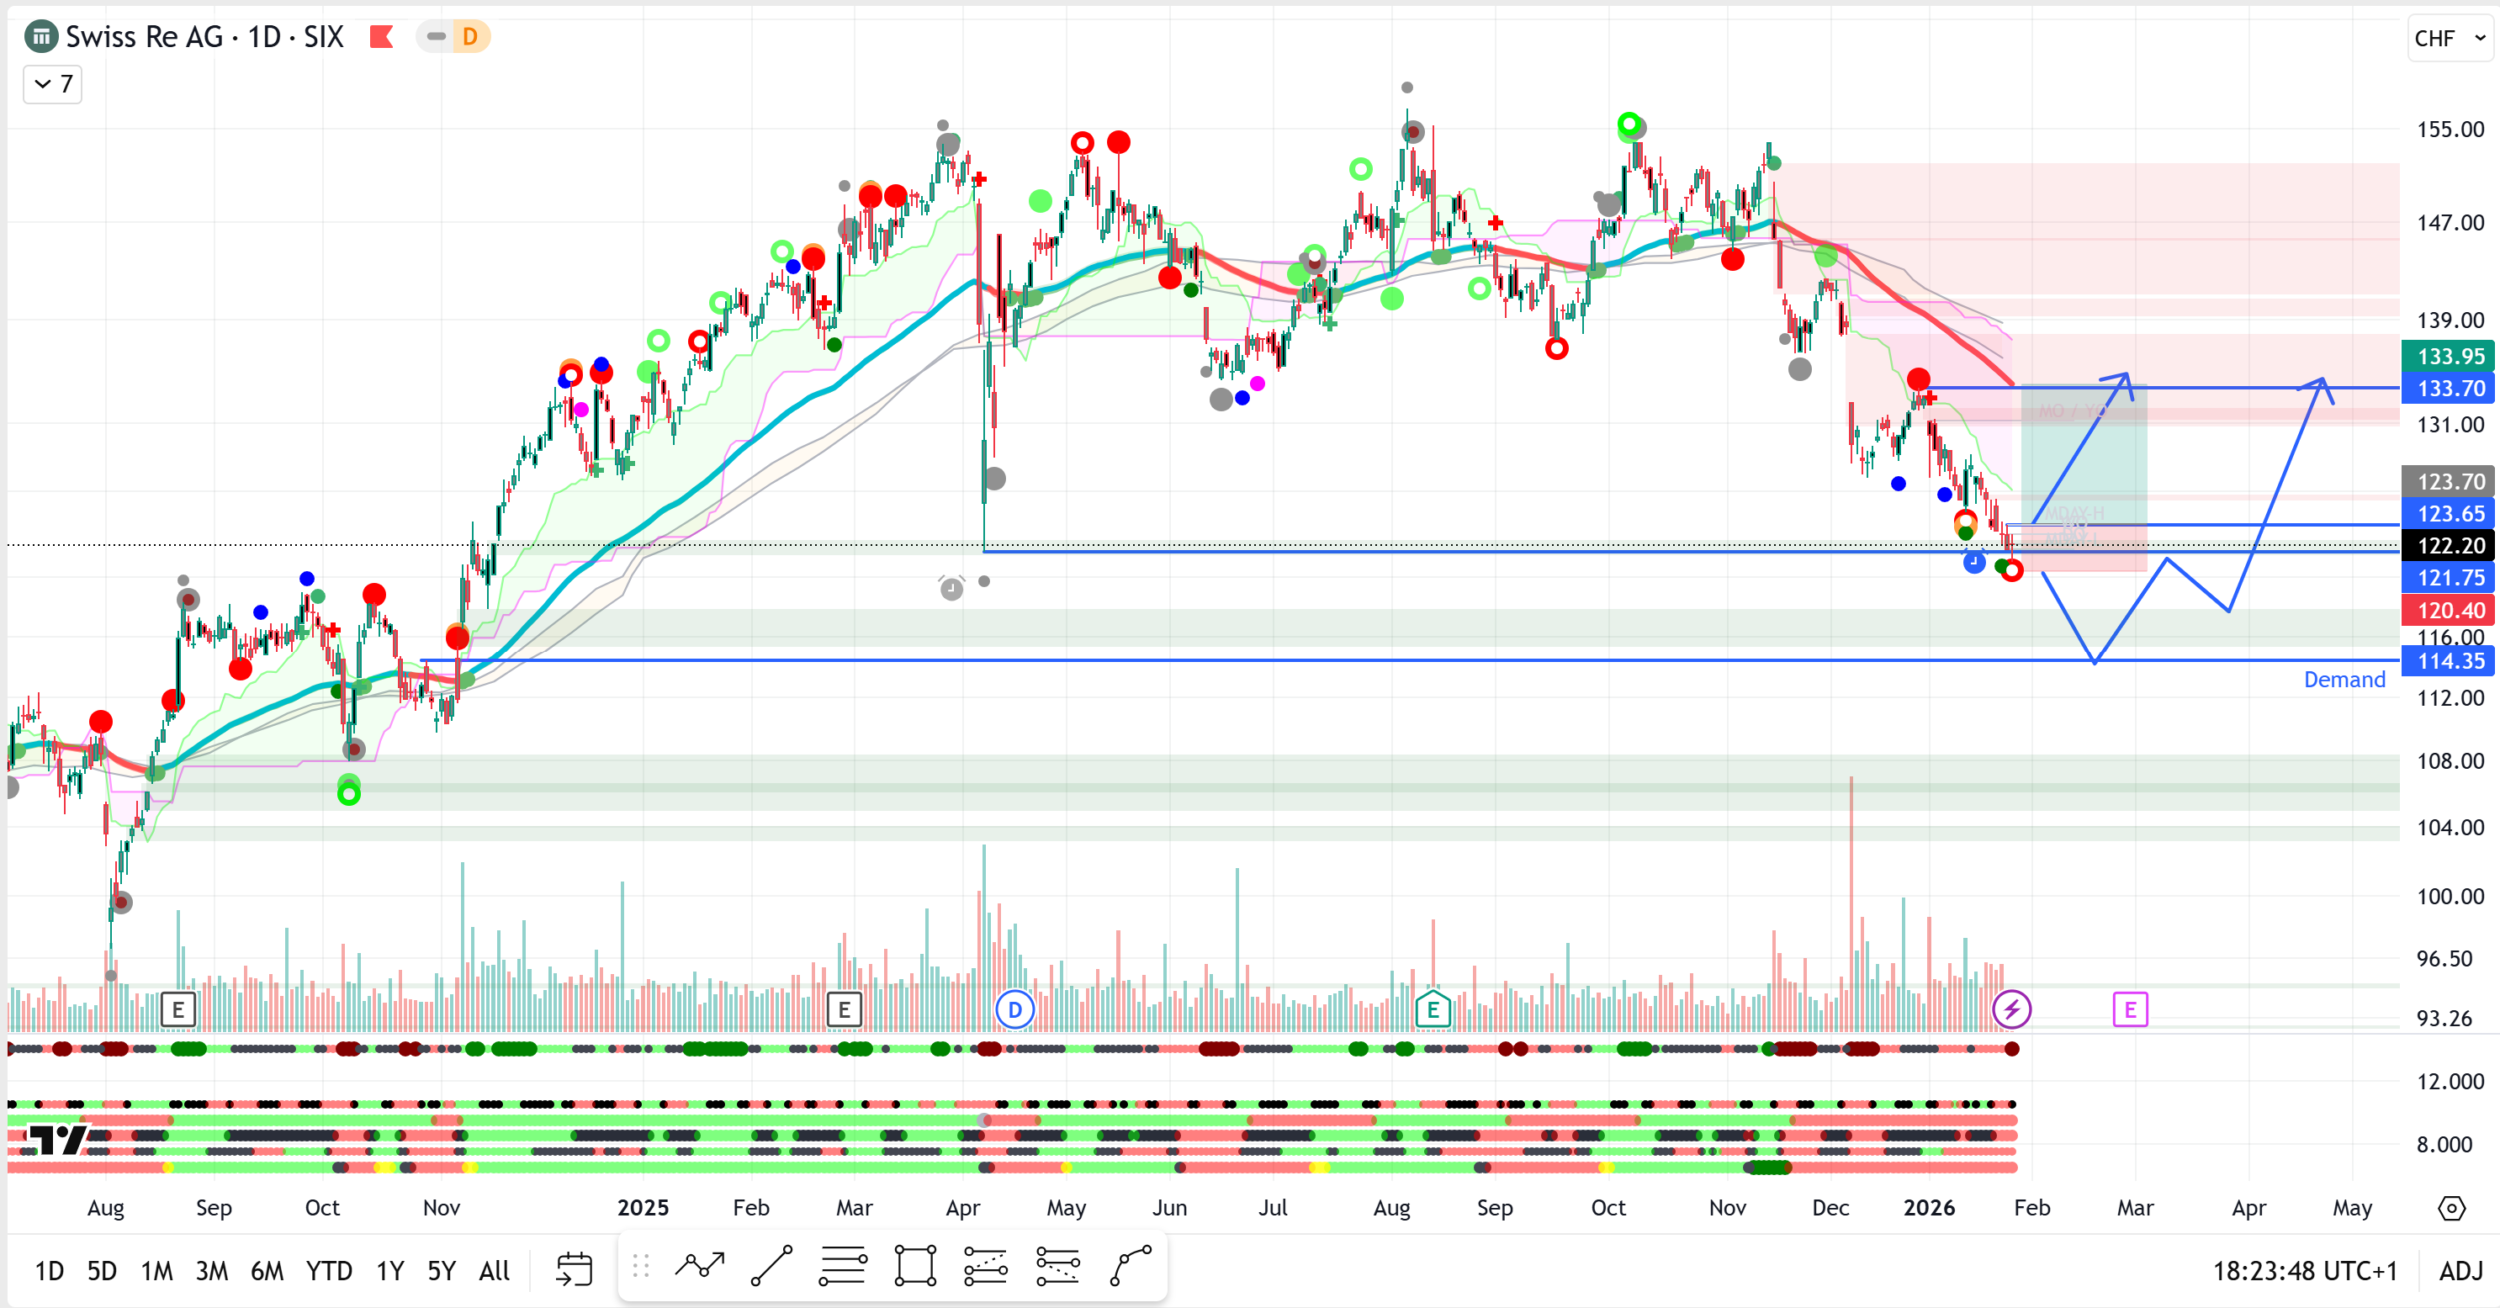
Task: Click the Demand label on chart
Action: (x=2343, y=680)
